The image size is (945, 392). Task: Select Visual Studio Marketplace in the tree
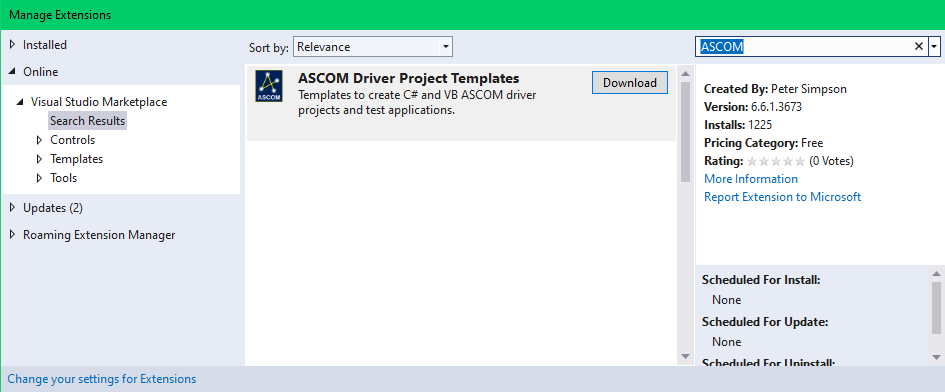(99, 102)
